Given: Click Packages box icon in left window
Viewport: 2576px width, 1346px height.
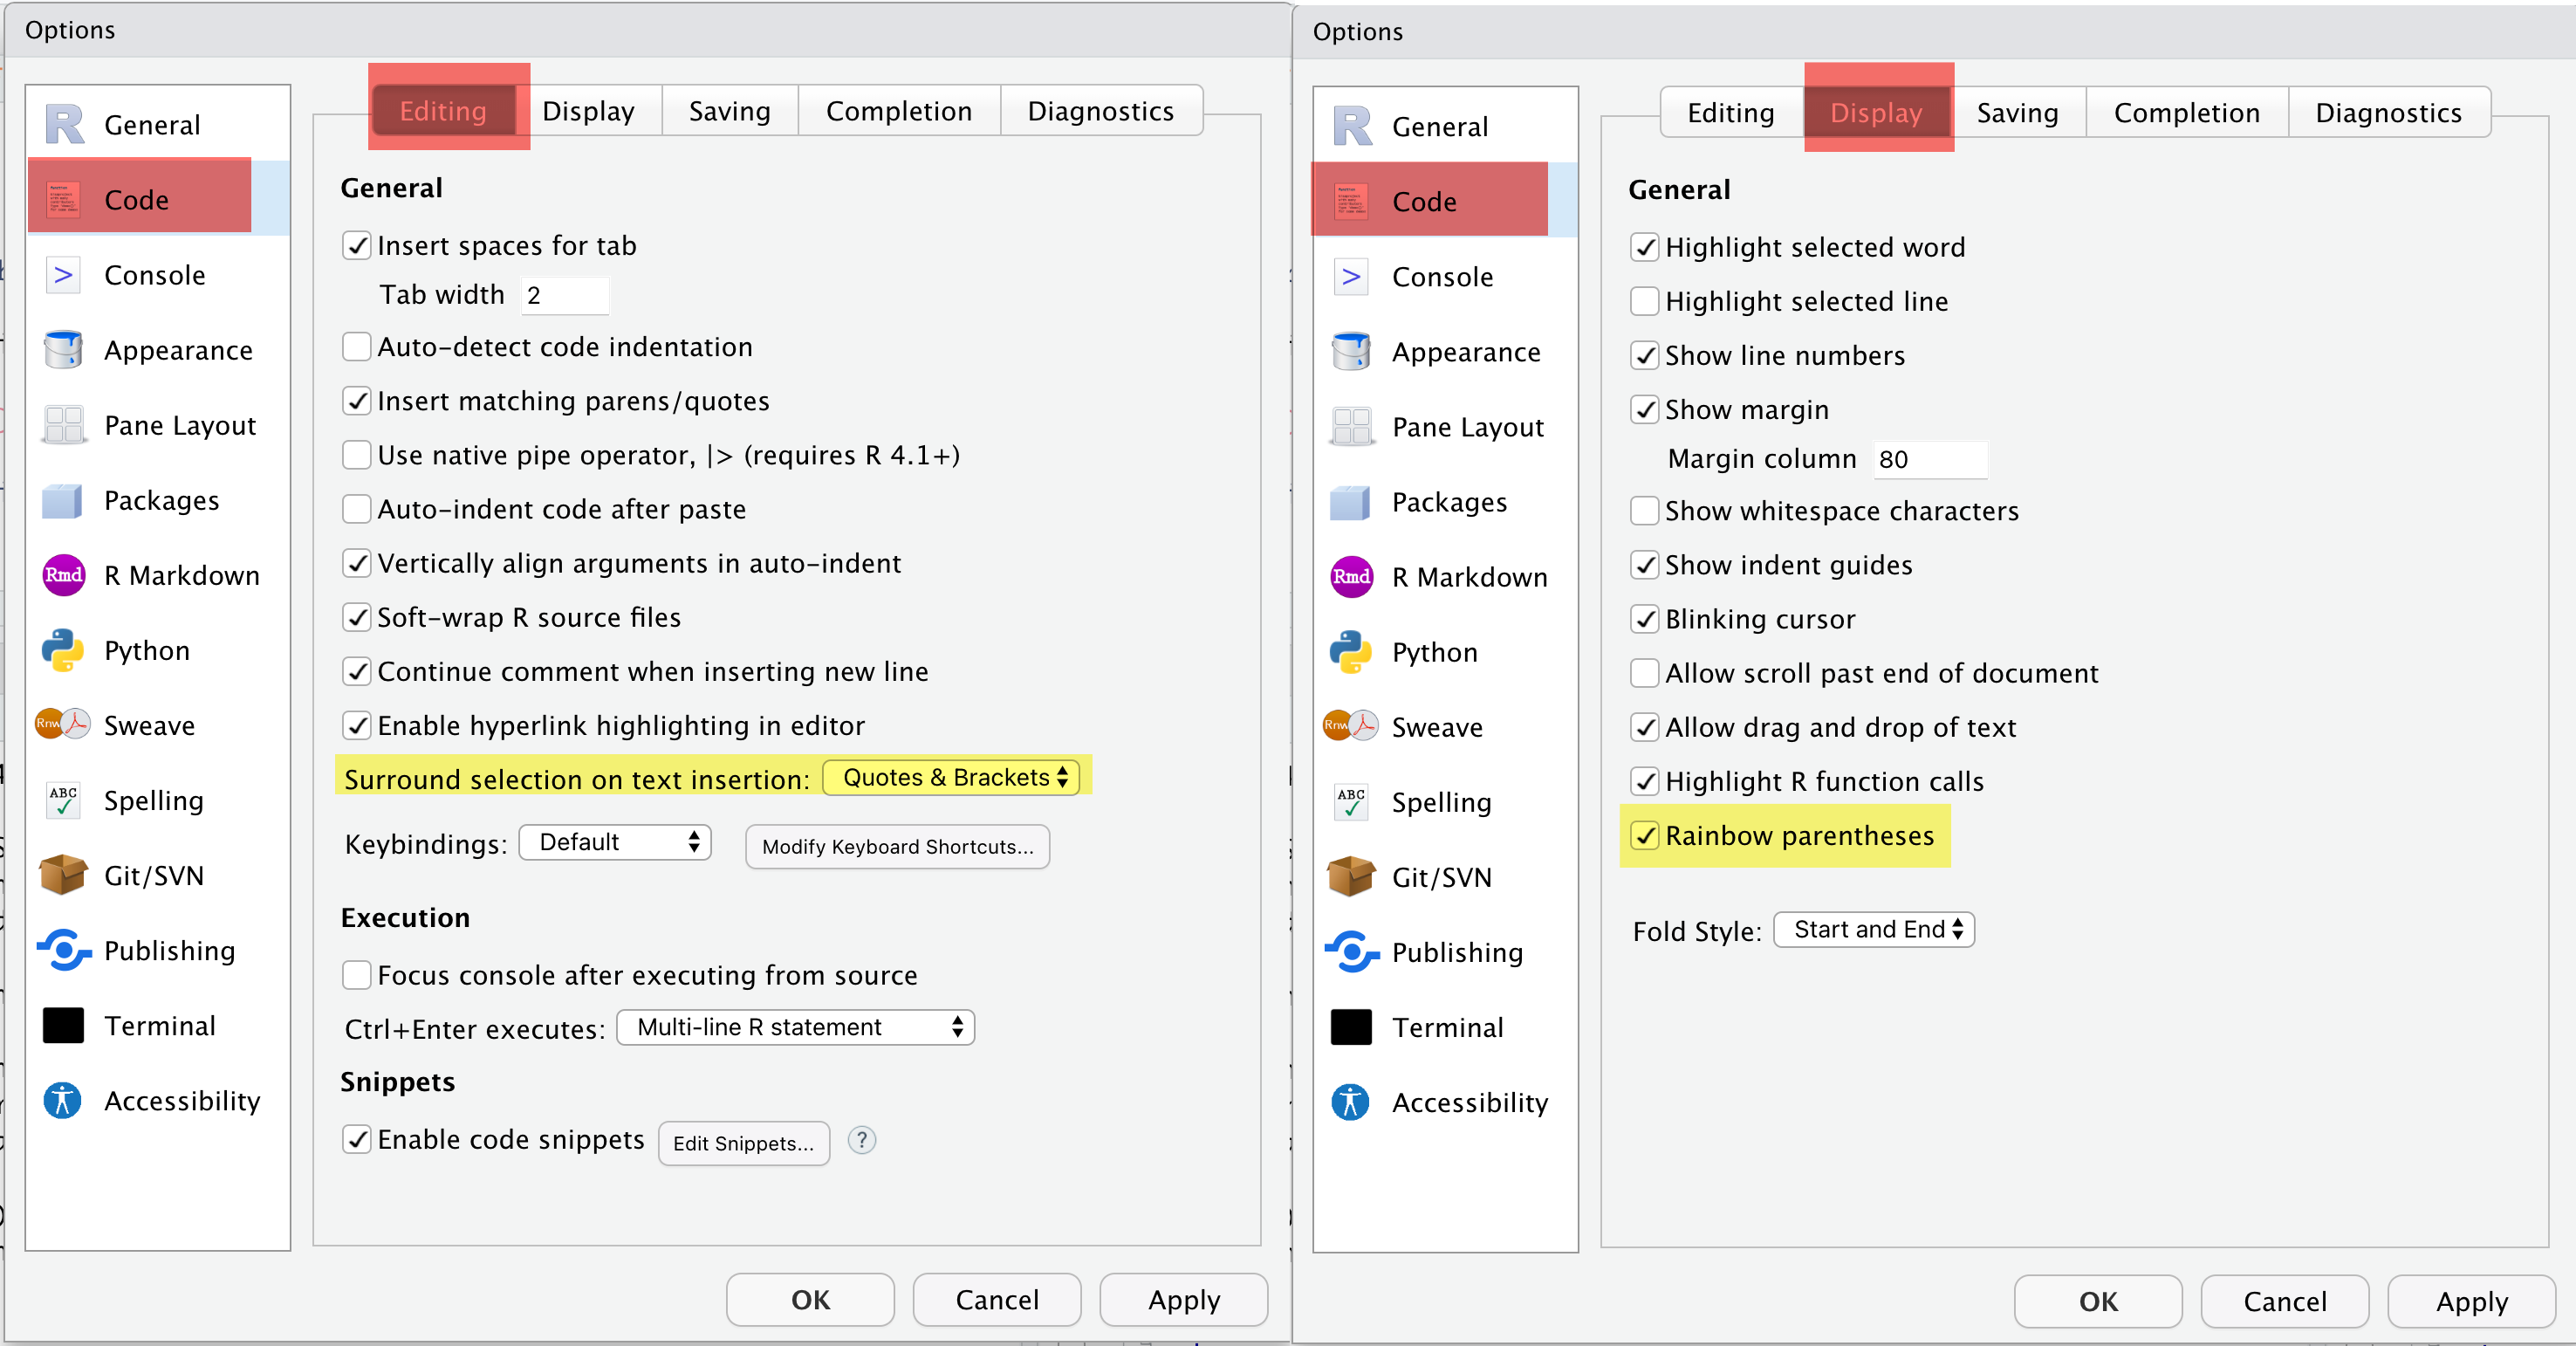Looking at the screenshot, I should (63, 500).
